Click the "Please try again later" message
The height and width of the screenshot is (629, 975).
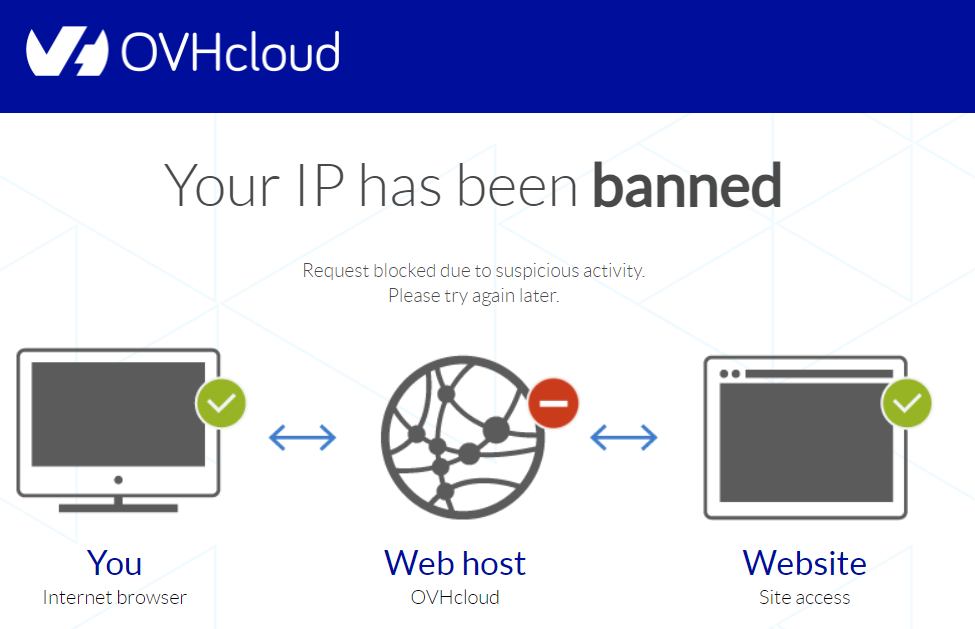pyautogui.click(x=474, y=296)
